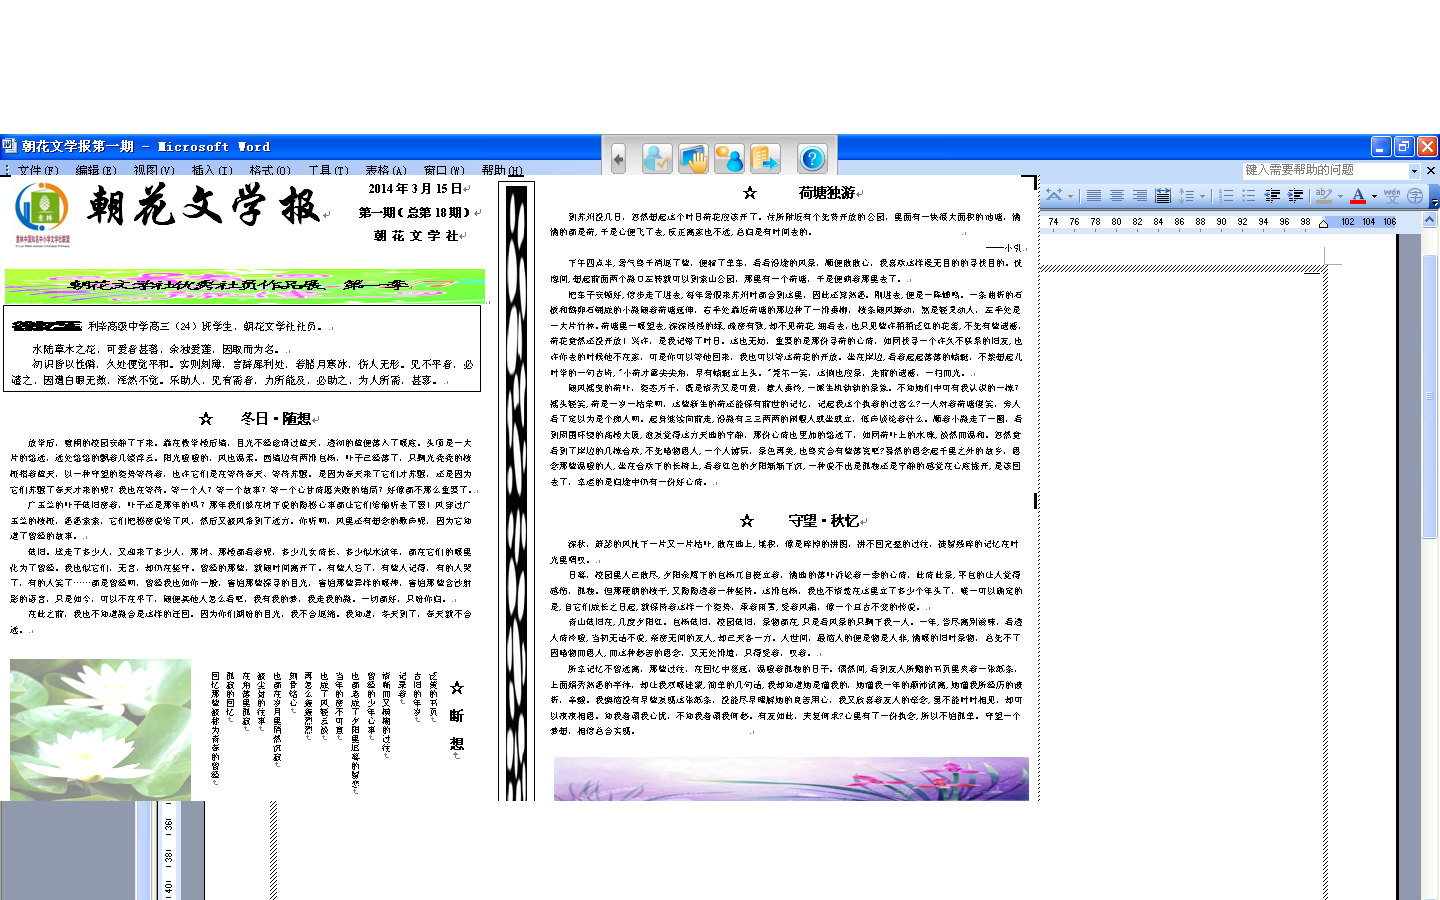Click the green WordArt banner below the masthead
Screen dimensions: 1440x900
[245, 286]
